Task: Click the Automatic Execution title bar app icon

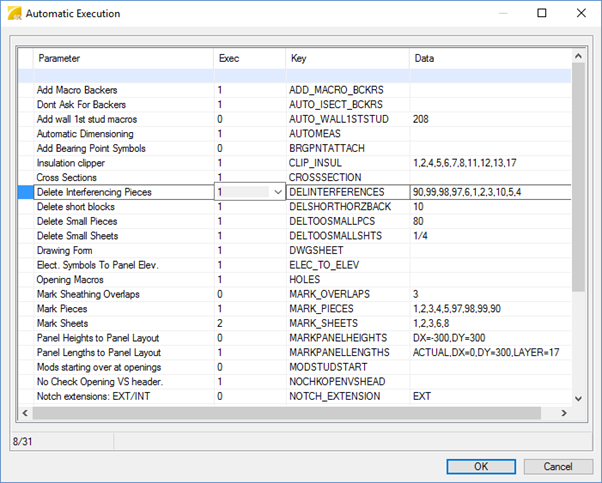Action: tap(13, 14)
